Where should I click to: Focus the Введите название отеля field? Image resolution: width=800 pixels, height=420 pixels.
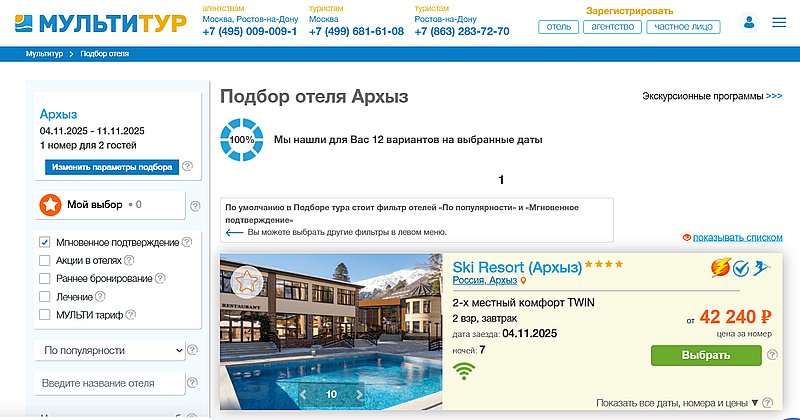110,383
